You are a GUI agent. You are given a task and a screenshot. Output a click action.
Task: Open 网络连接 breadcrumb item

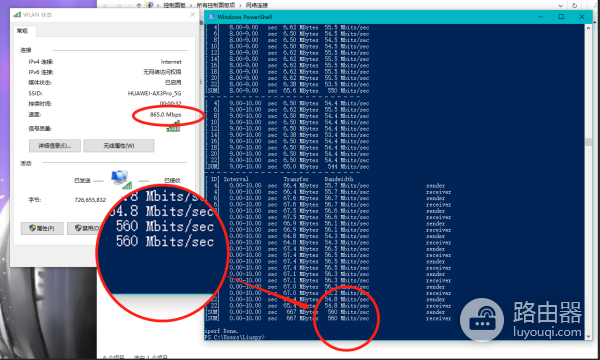click(256, 5)
